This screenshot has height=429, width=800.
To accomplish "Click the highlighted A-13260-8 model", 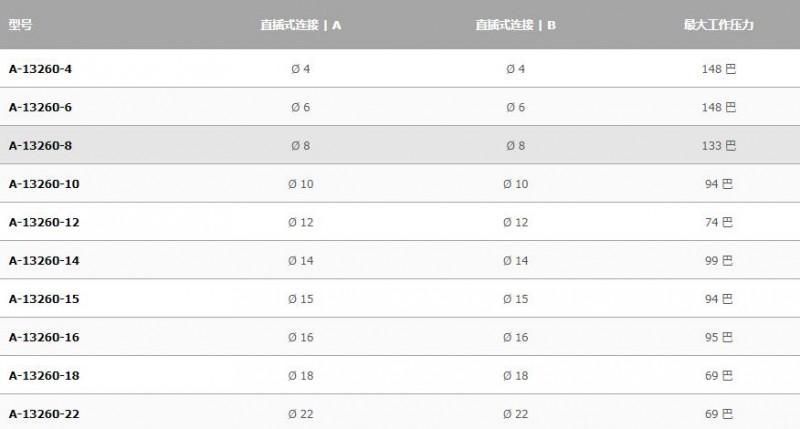I will tap(40, 145).
